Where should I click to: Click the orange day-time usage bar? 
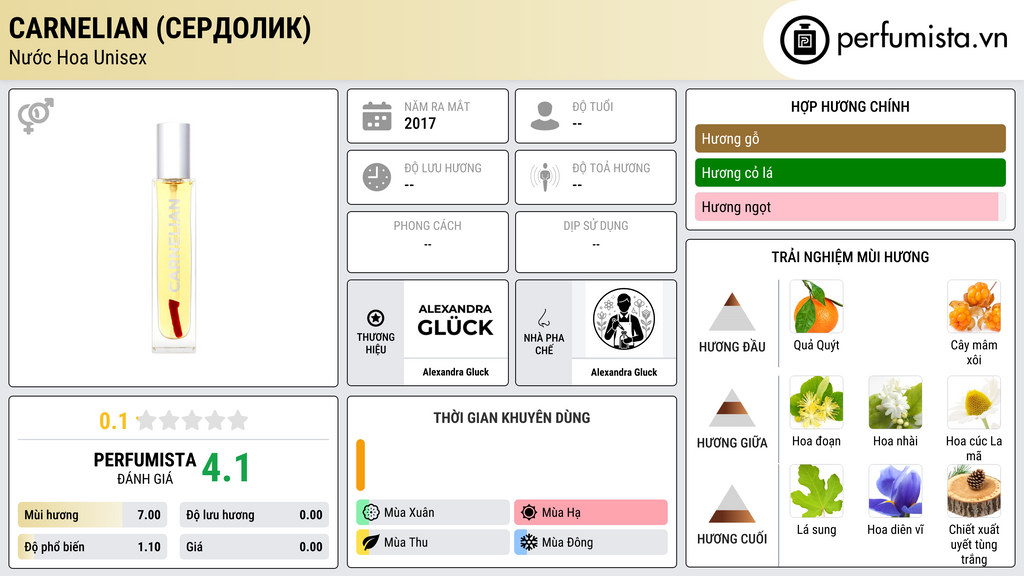[x=360, y=465]
